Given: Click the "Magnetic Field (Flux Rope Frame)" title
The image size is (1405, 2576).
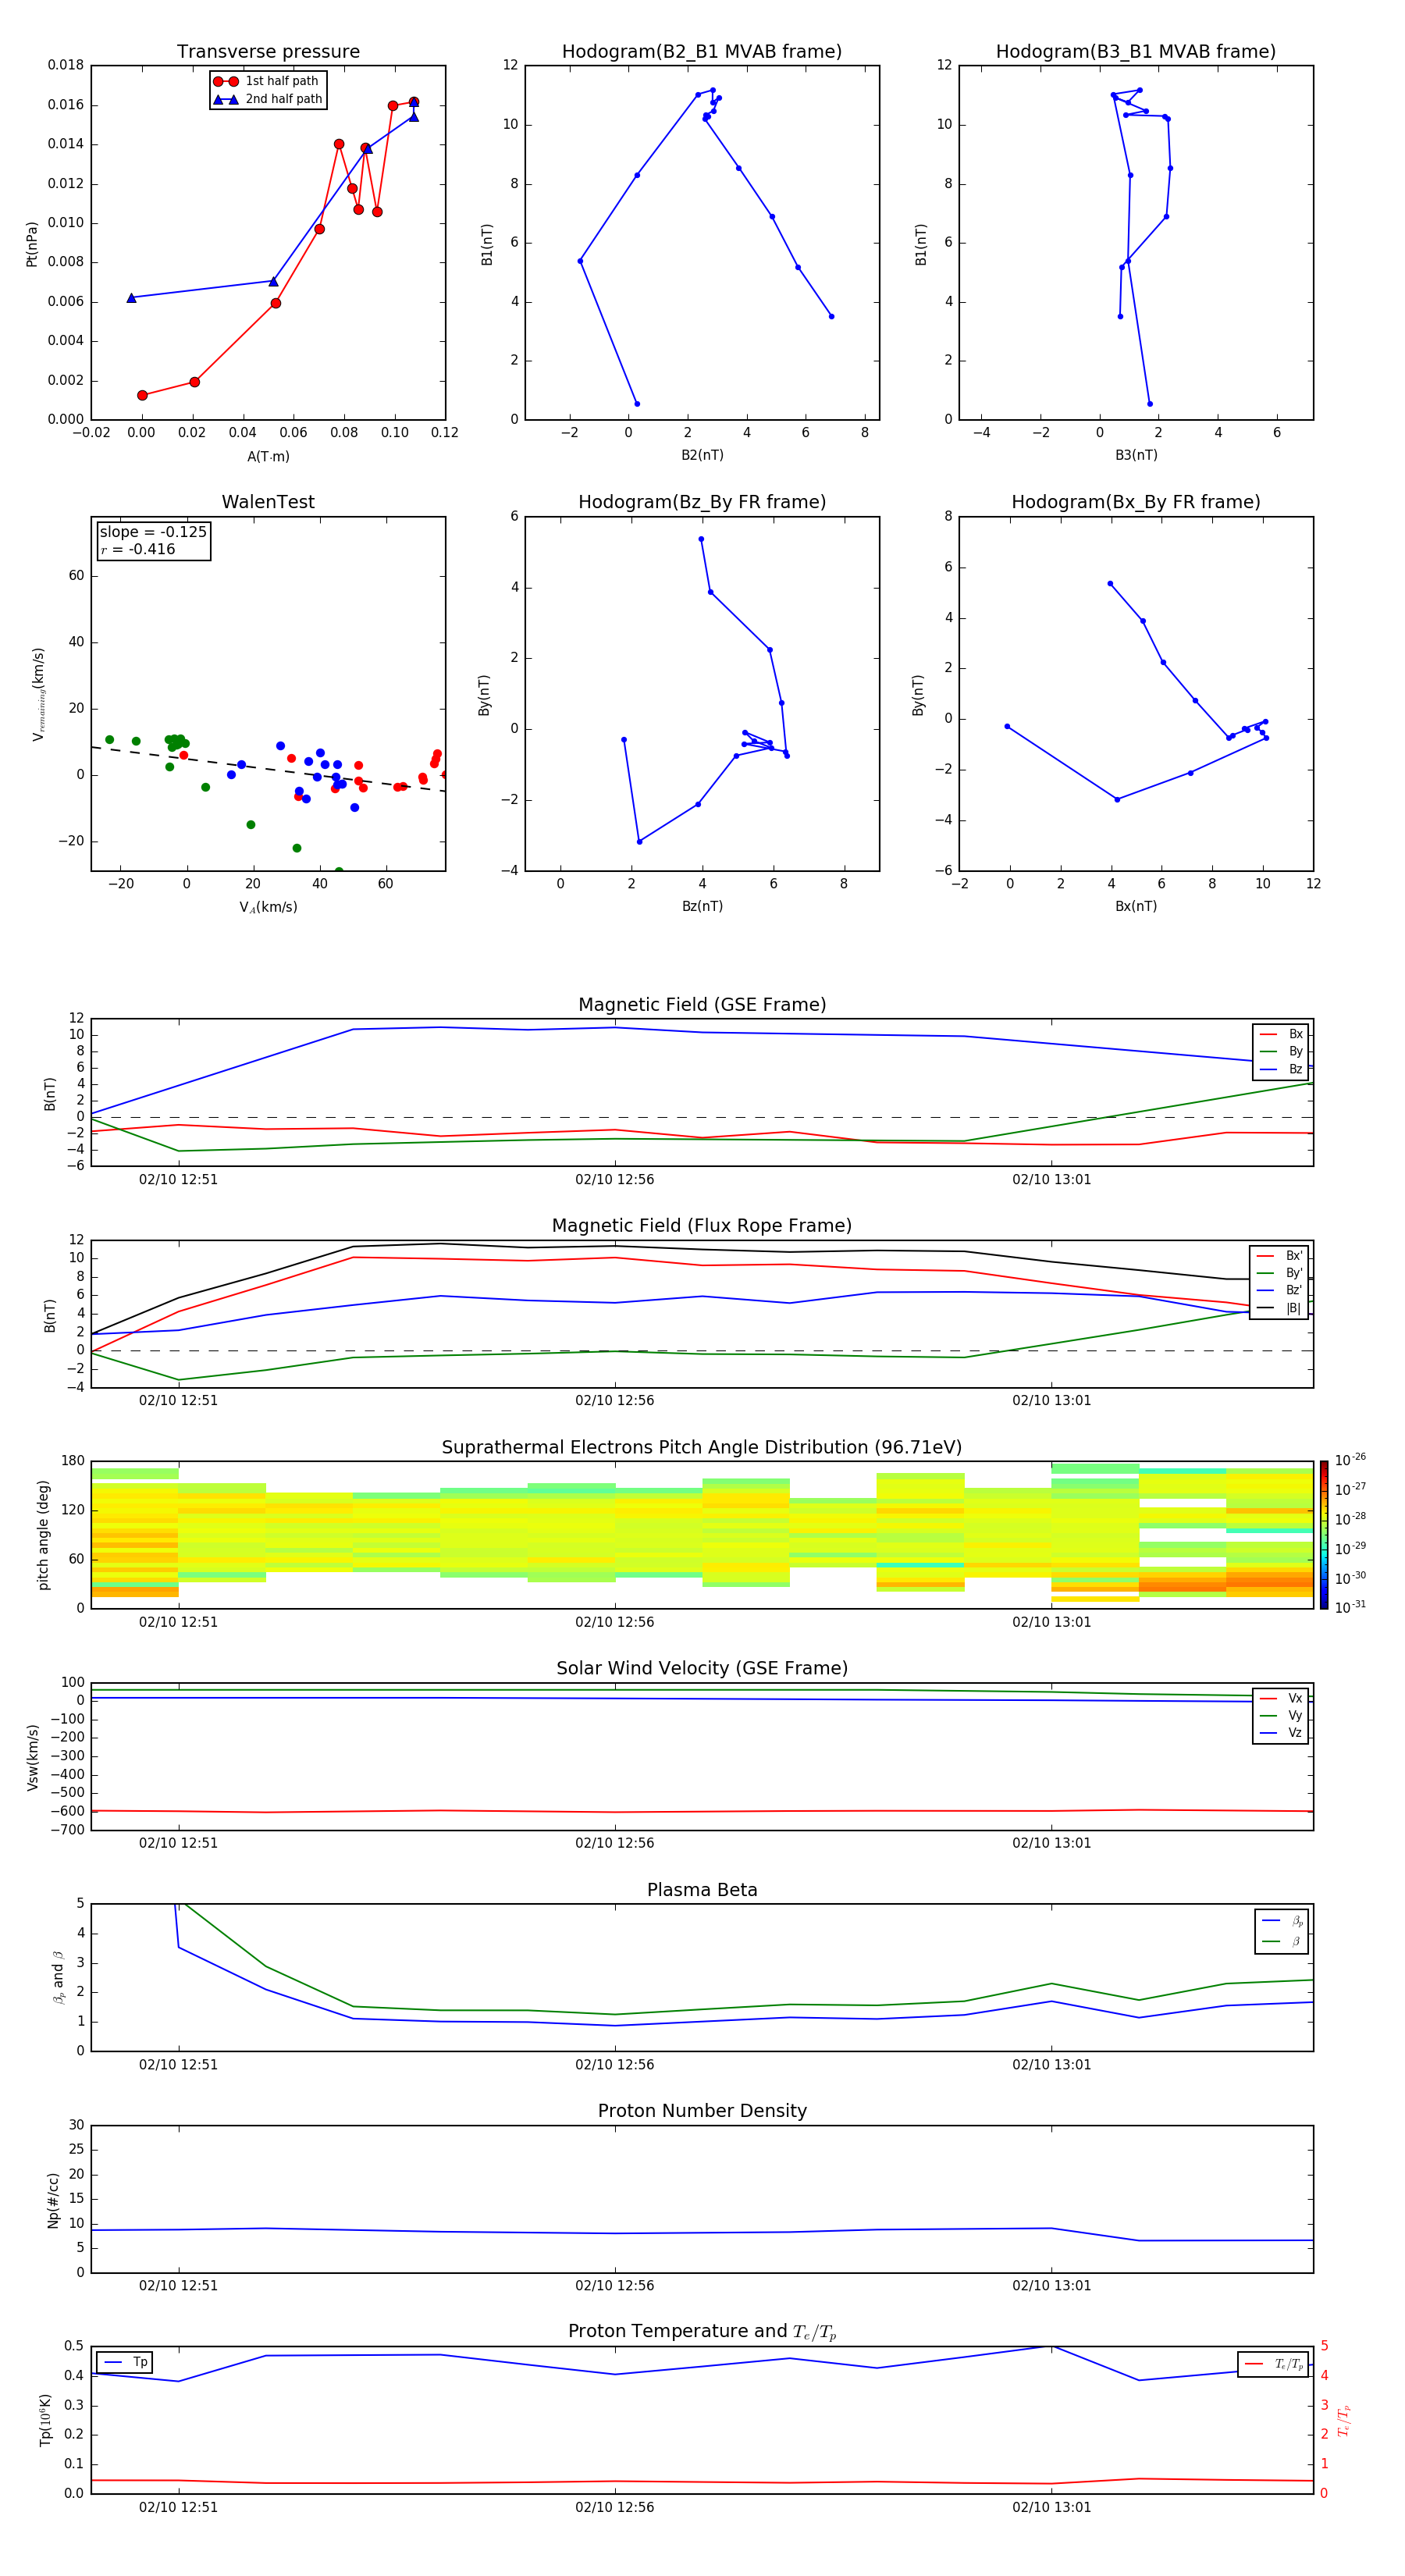Looking at the screenshot, I should click(702, 1226).
